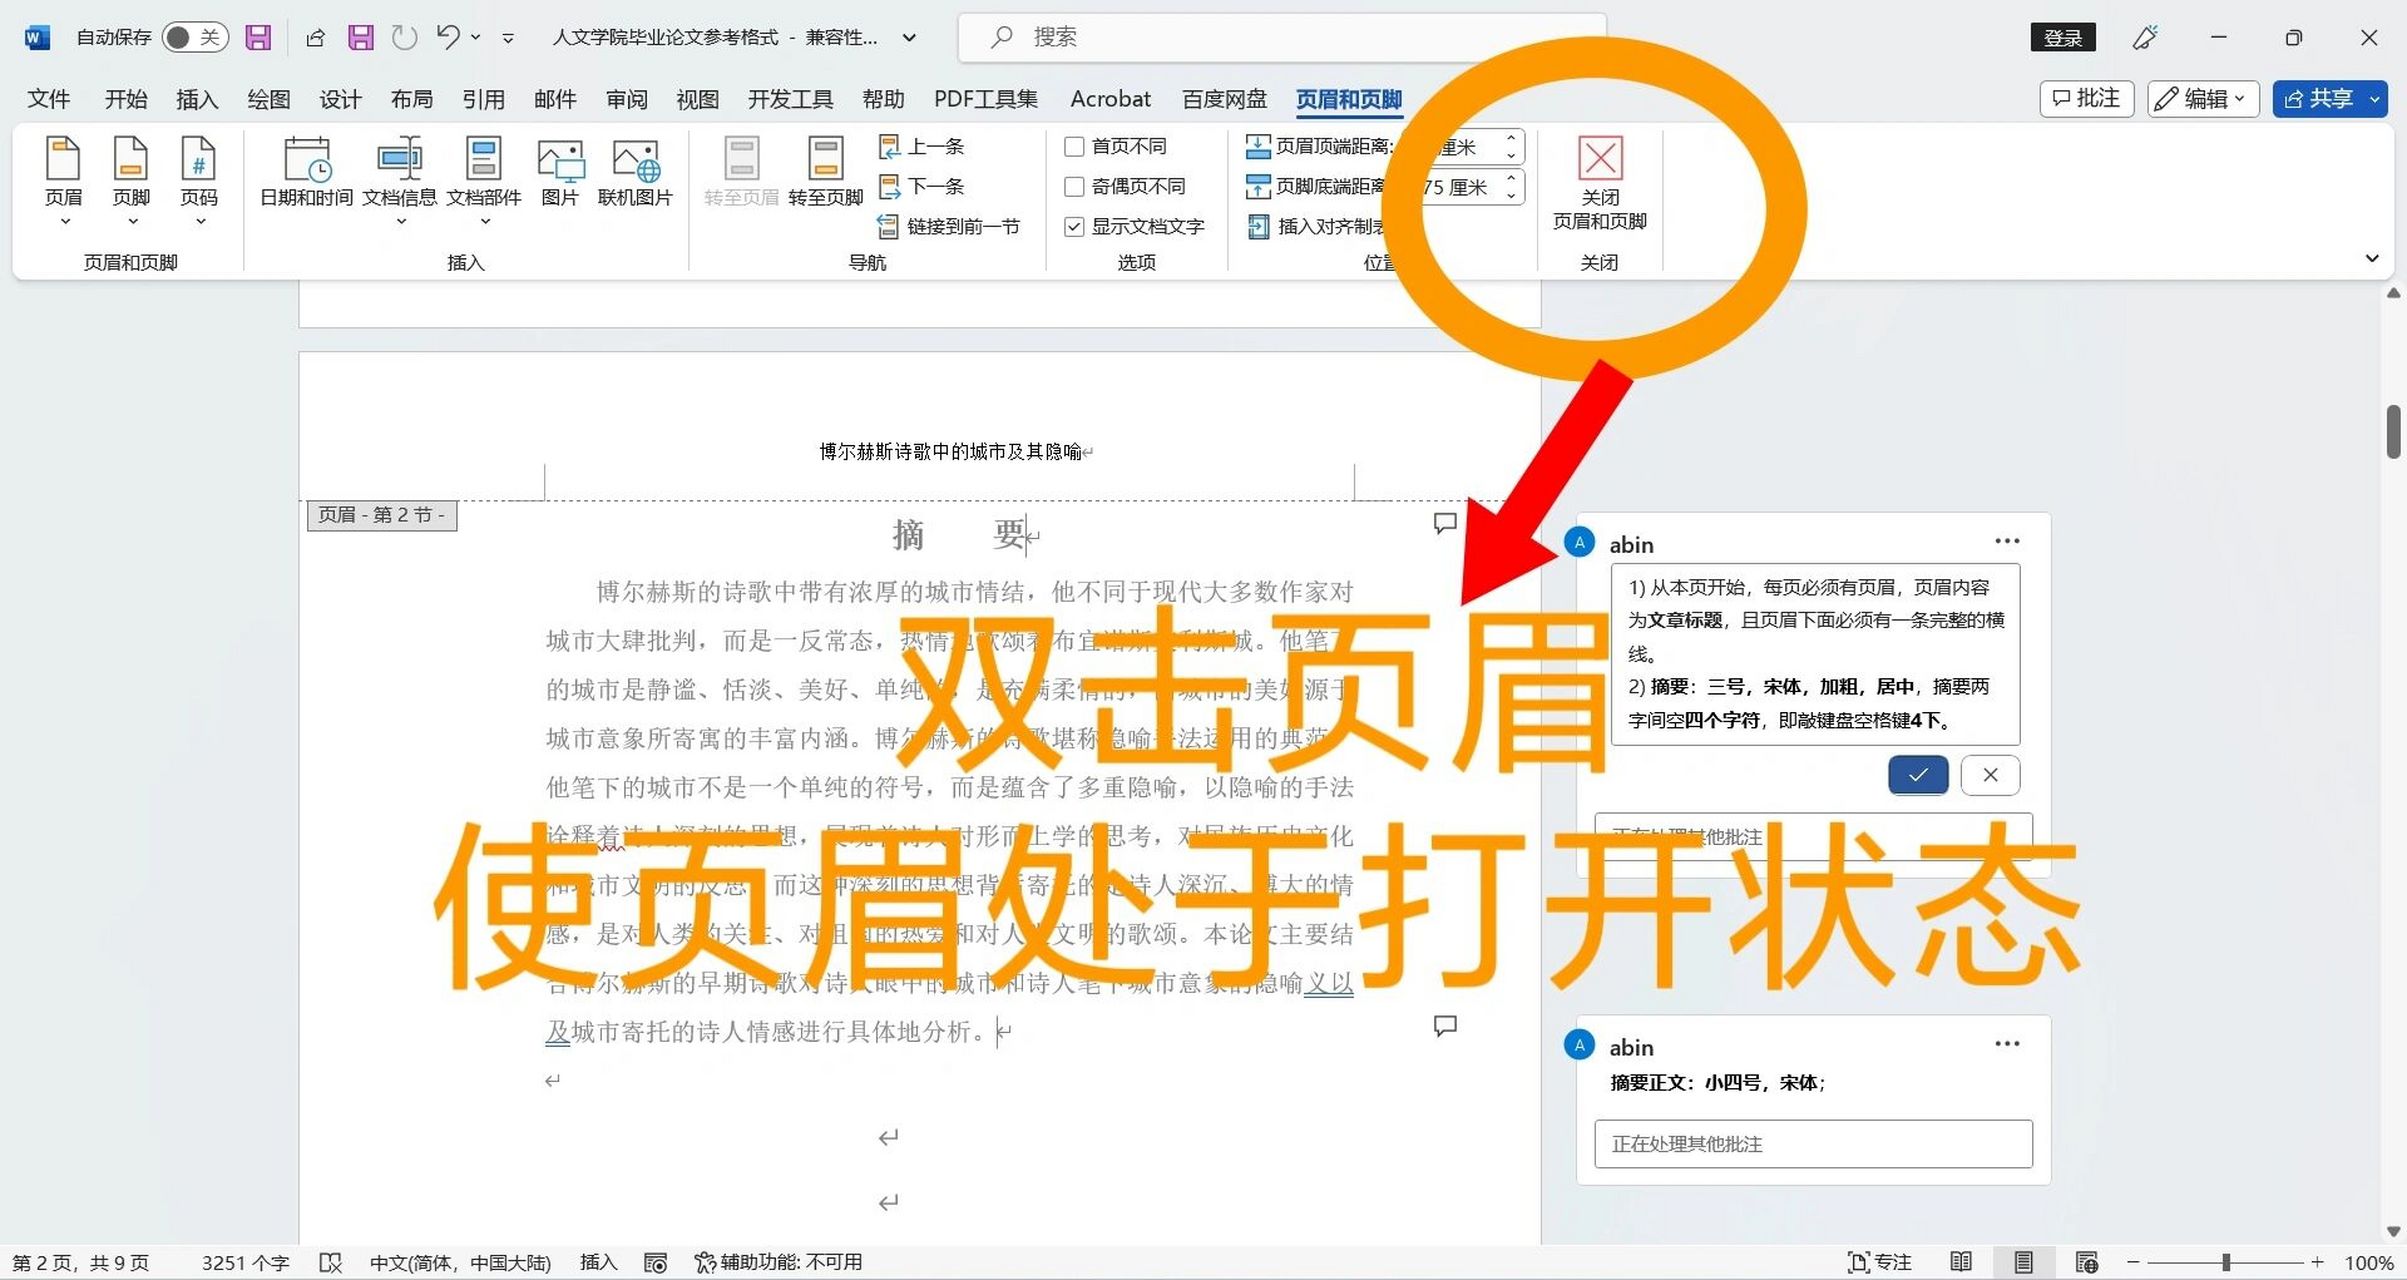Insert 联机图片 into the header

636,180
